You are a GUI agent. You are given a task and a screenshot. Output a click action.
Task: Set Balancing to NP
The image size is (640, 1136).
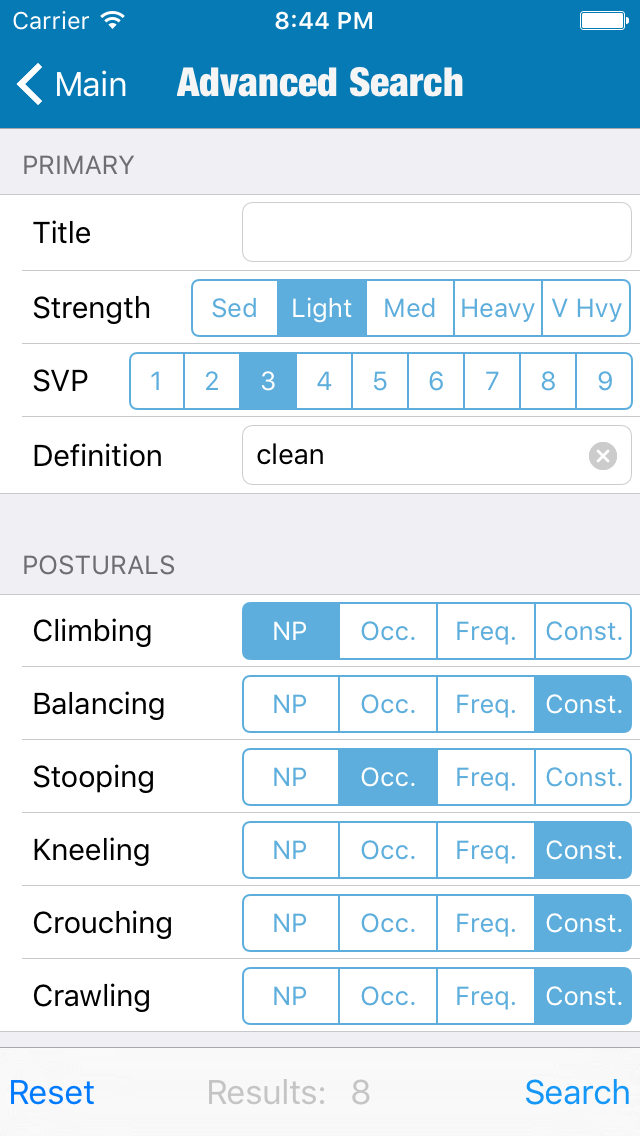pos(290,704)
